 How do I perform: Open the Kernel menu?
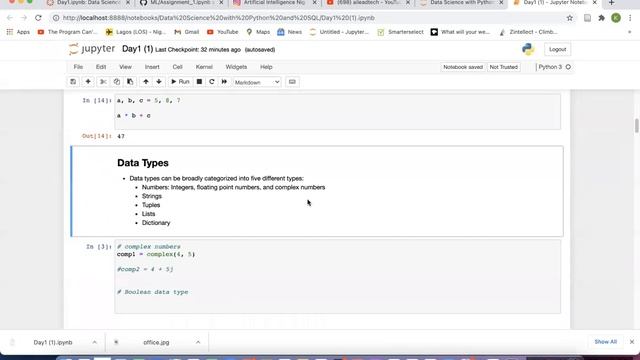click(204, 67)
